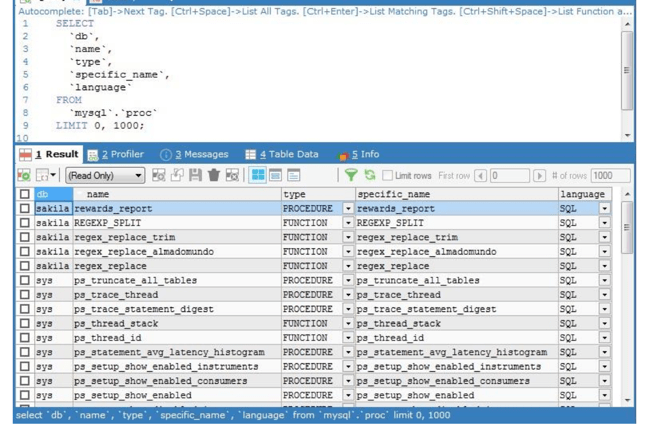Switch to grid view mode icon
The height and width of the screenshot is (431, 658).
[x=258, y=175]
